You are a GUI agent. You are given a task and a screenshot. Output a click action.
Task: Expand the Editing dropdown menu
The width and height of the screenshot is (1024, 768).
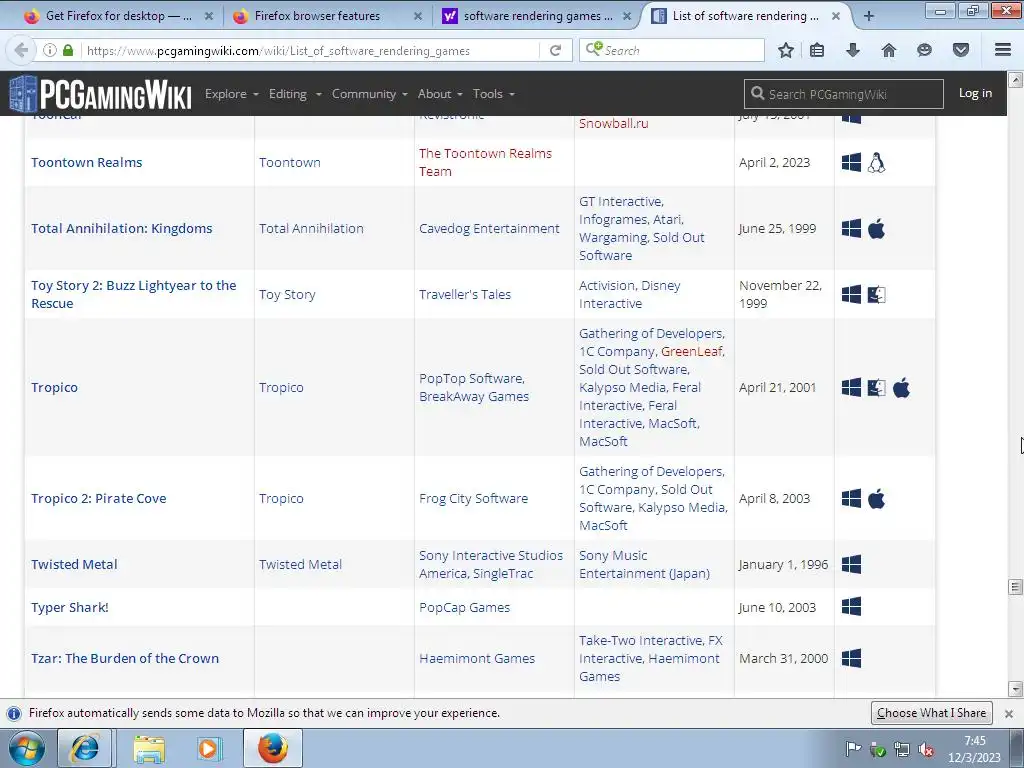295,94
